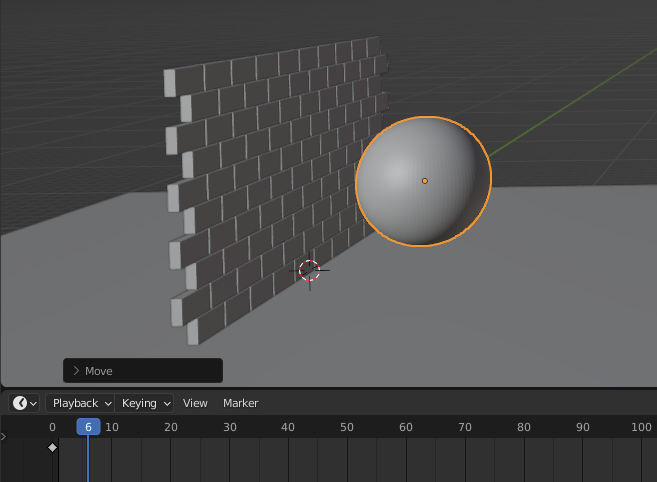The height and width of the screenshot is (482, 657).
Task: Click the 3D cursor in viewport
Action: (310, 270)
